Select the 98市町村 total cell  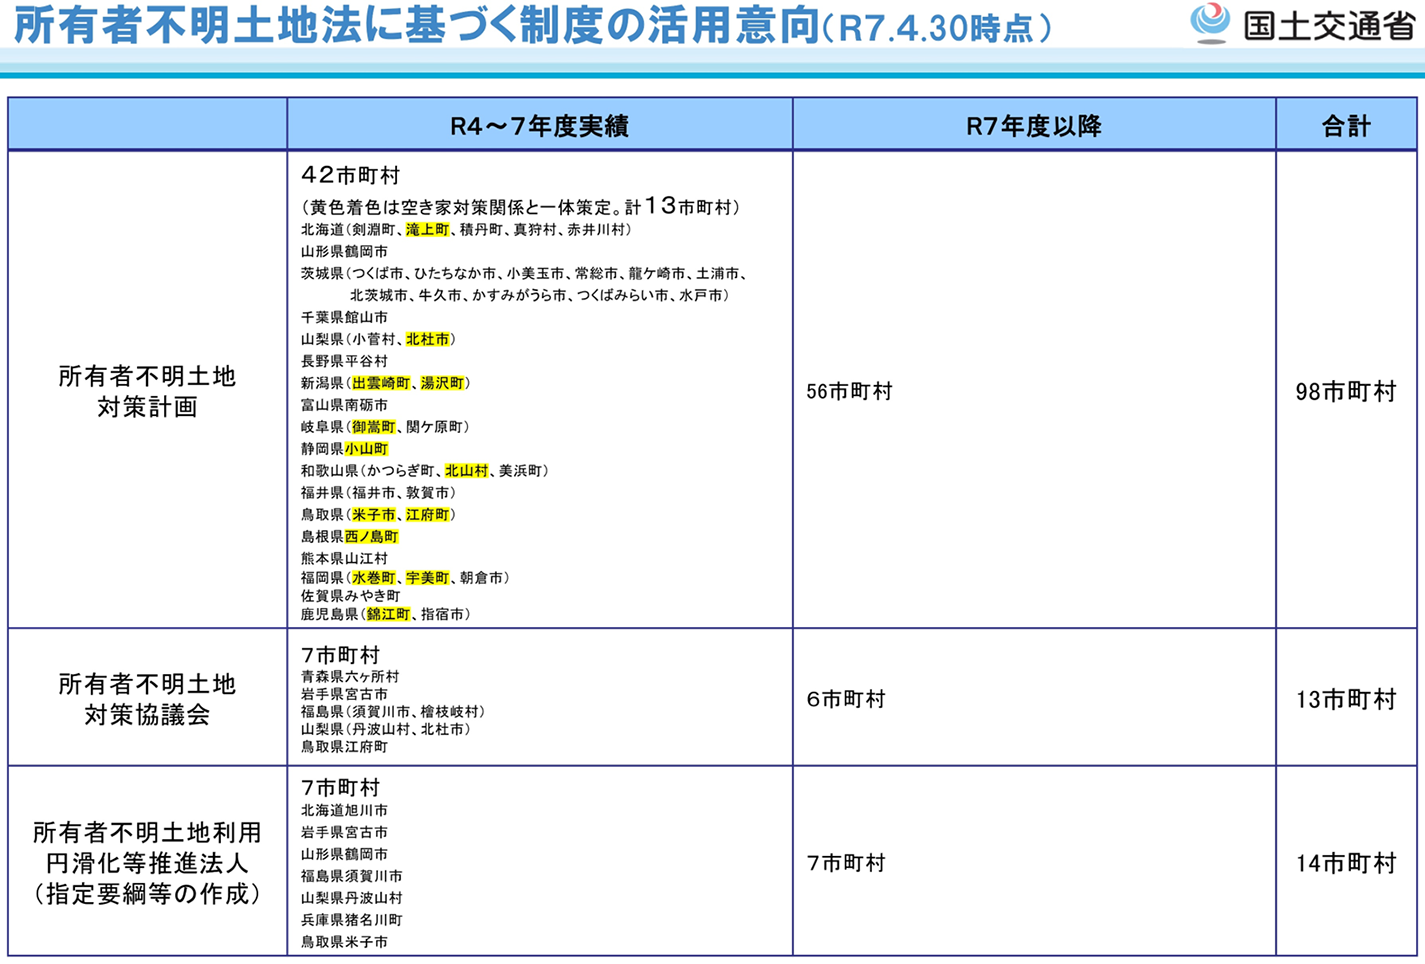click(x=1345, y=392)
